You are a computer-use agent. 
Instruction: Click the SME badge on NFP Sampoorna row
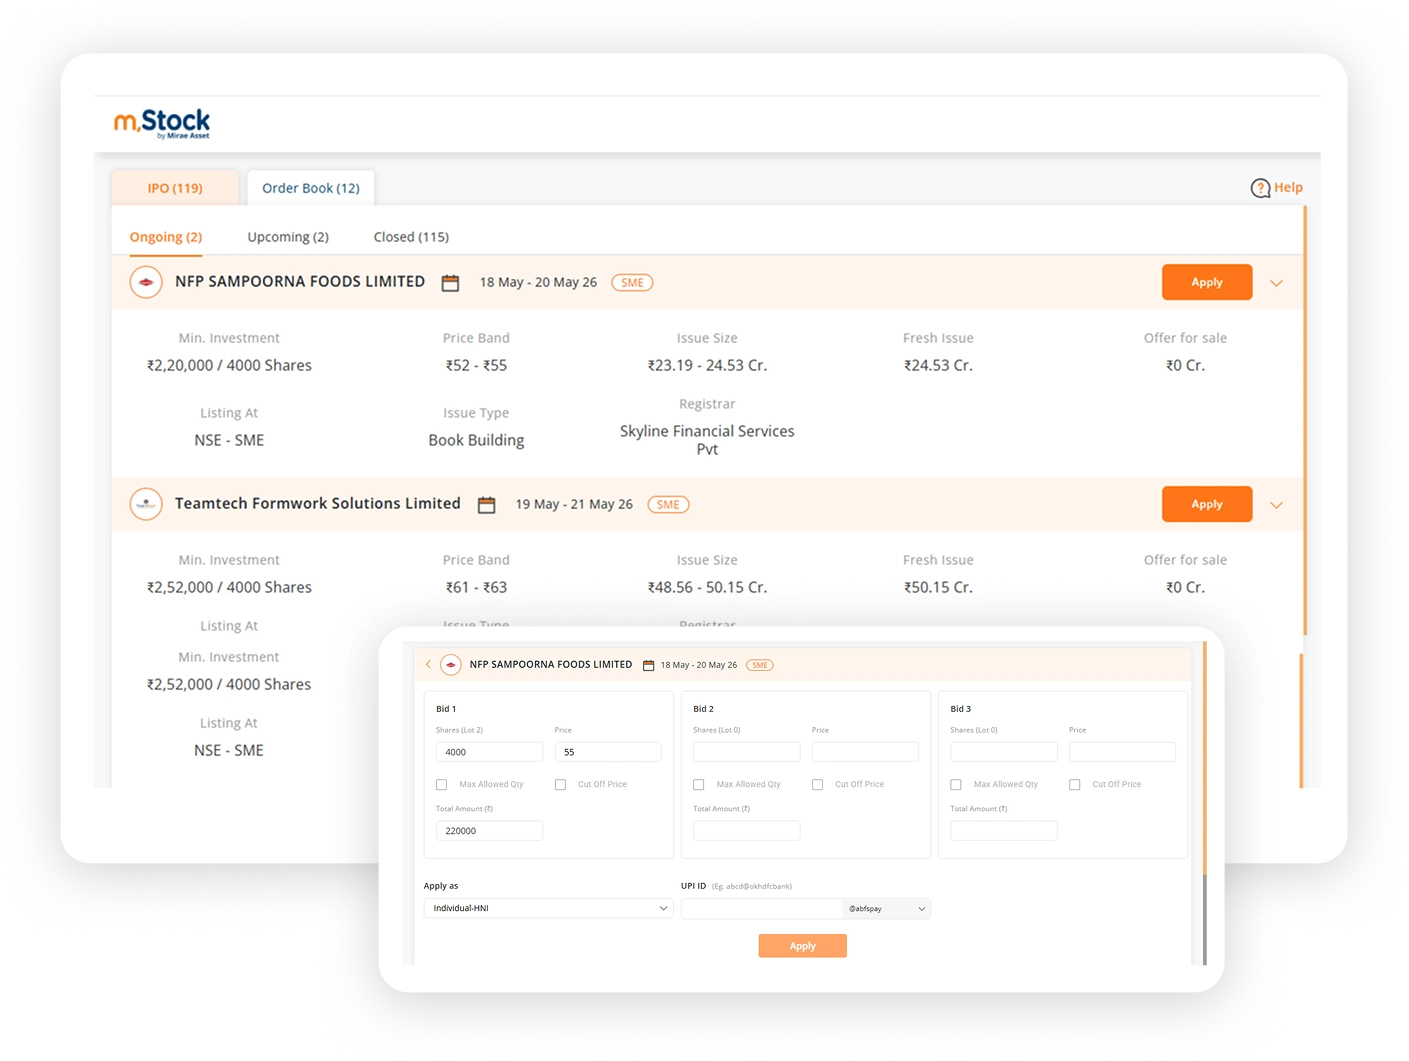632,283
